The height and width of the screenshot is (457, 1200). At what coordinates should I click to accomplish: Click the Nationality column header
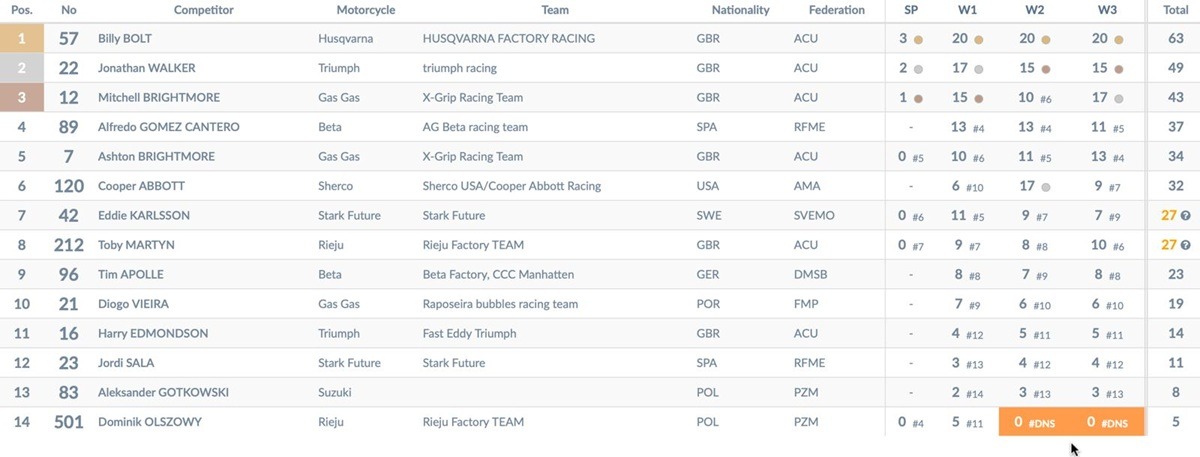tap(740, 10)
